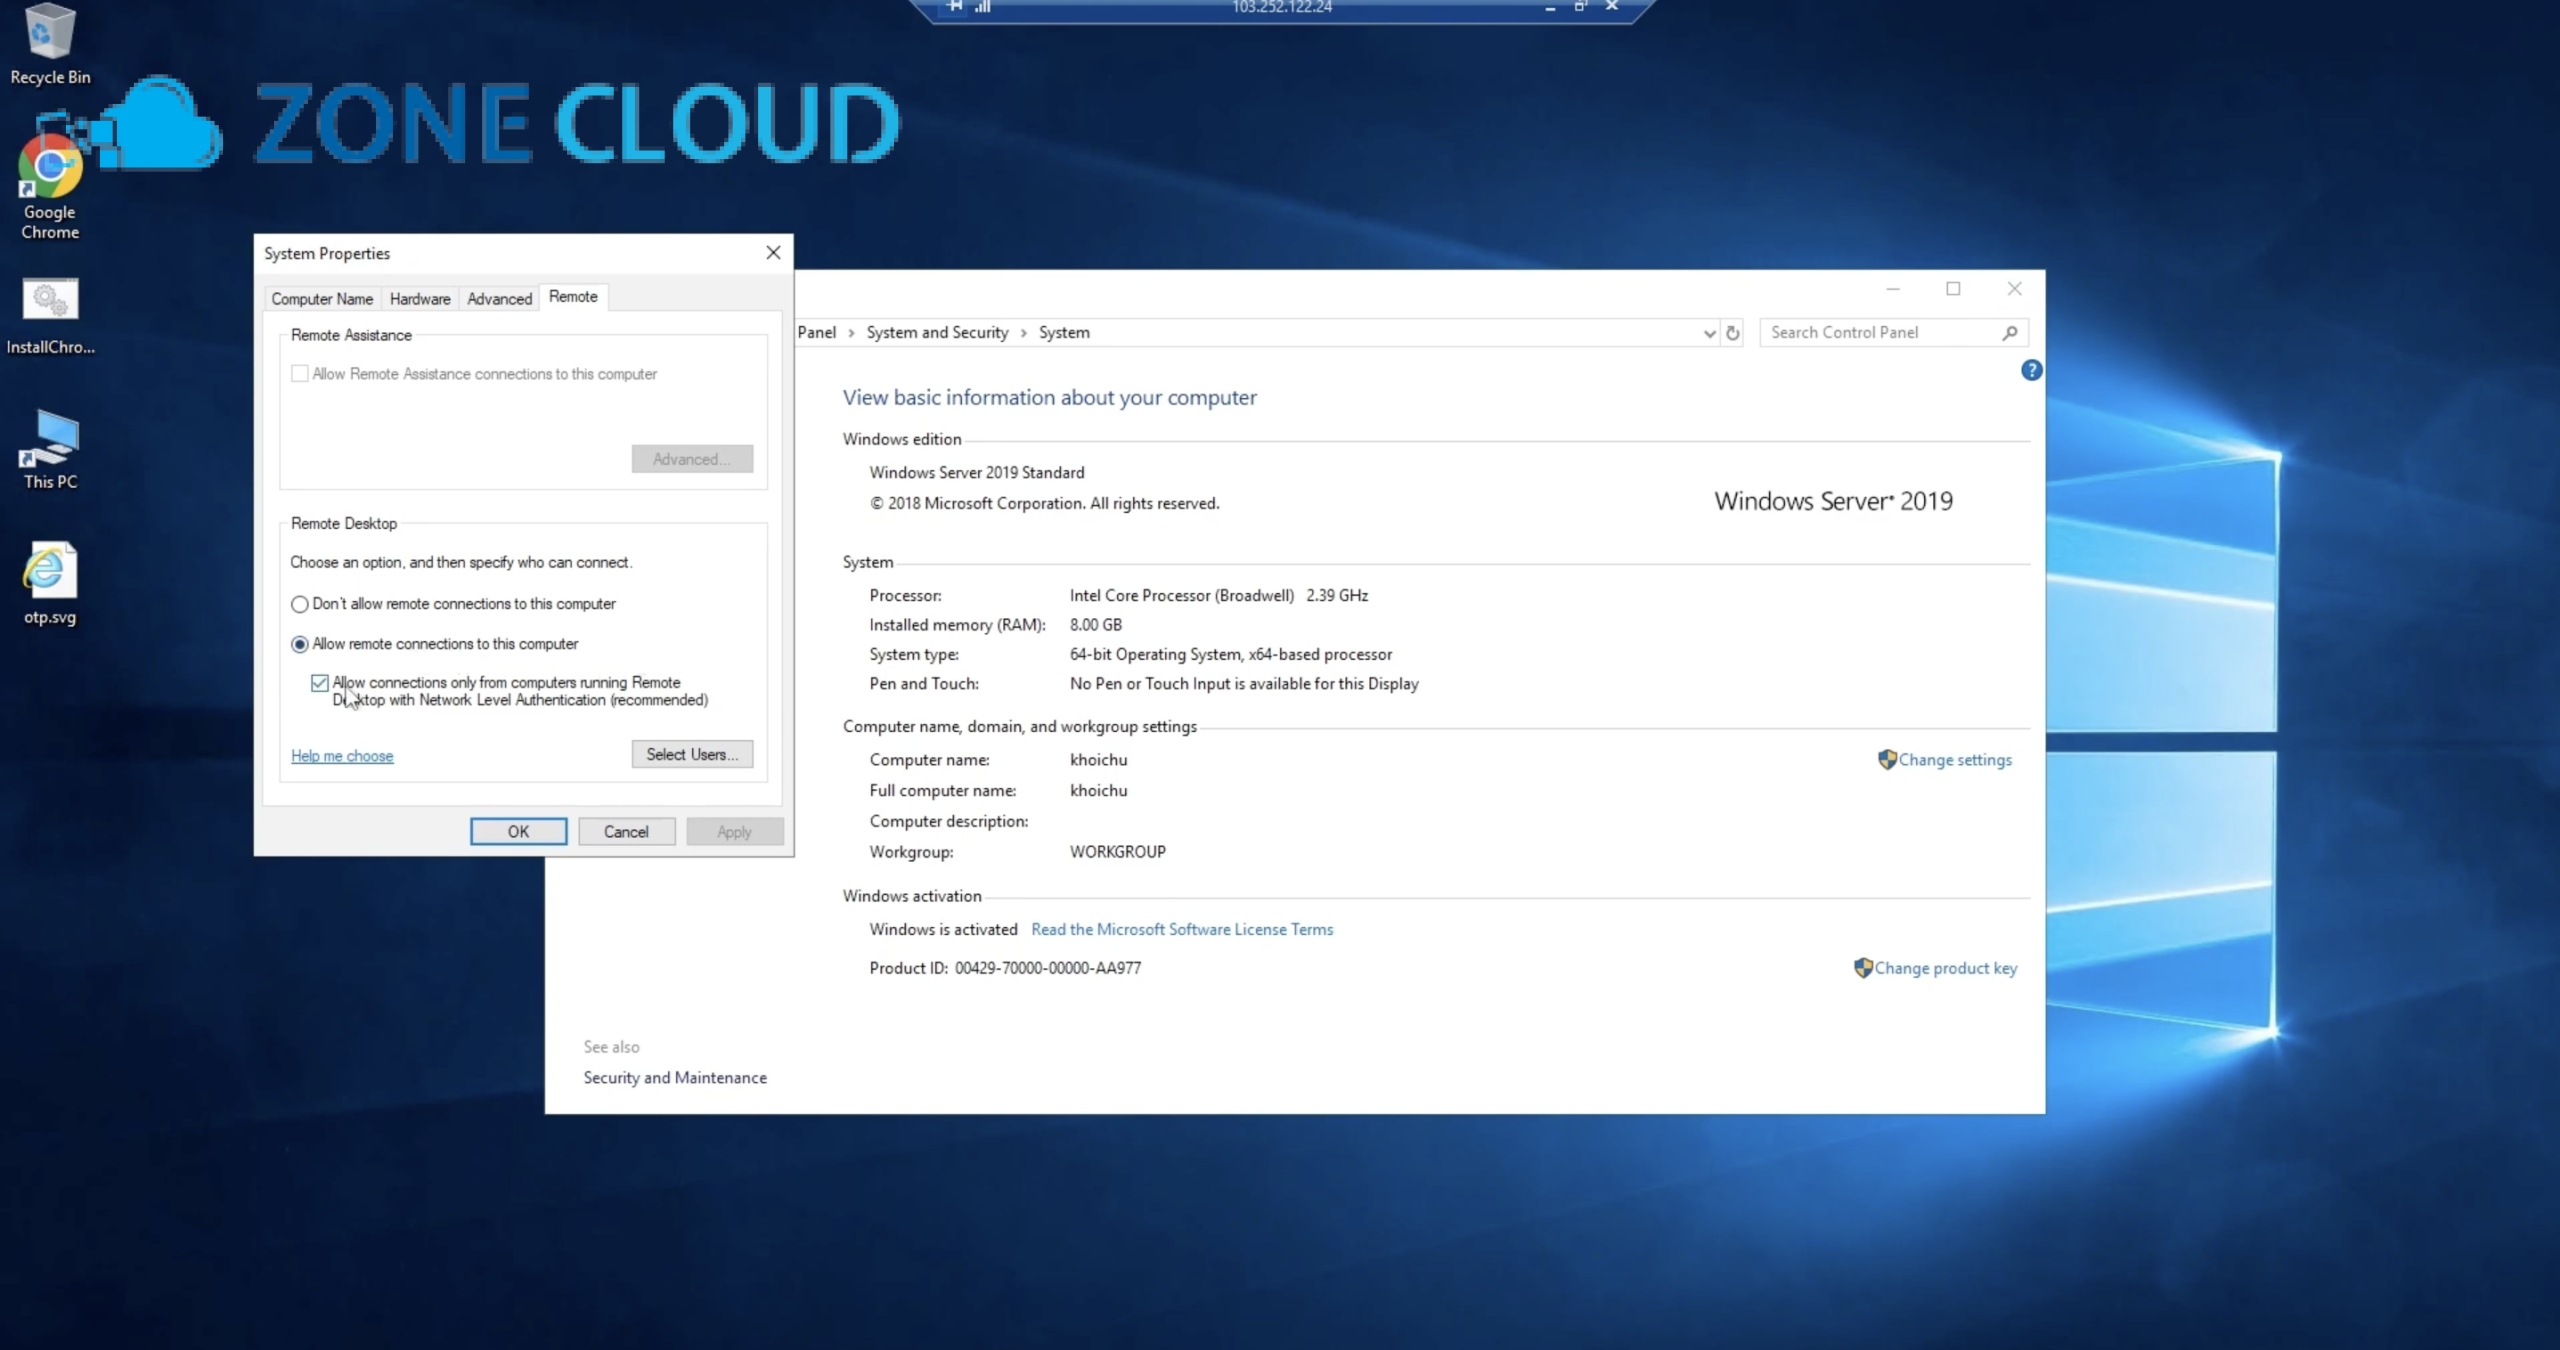Click the Change settings link
This screenshot has height=1350, width=2560.
point(1955,760)
